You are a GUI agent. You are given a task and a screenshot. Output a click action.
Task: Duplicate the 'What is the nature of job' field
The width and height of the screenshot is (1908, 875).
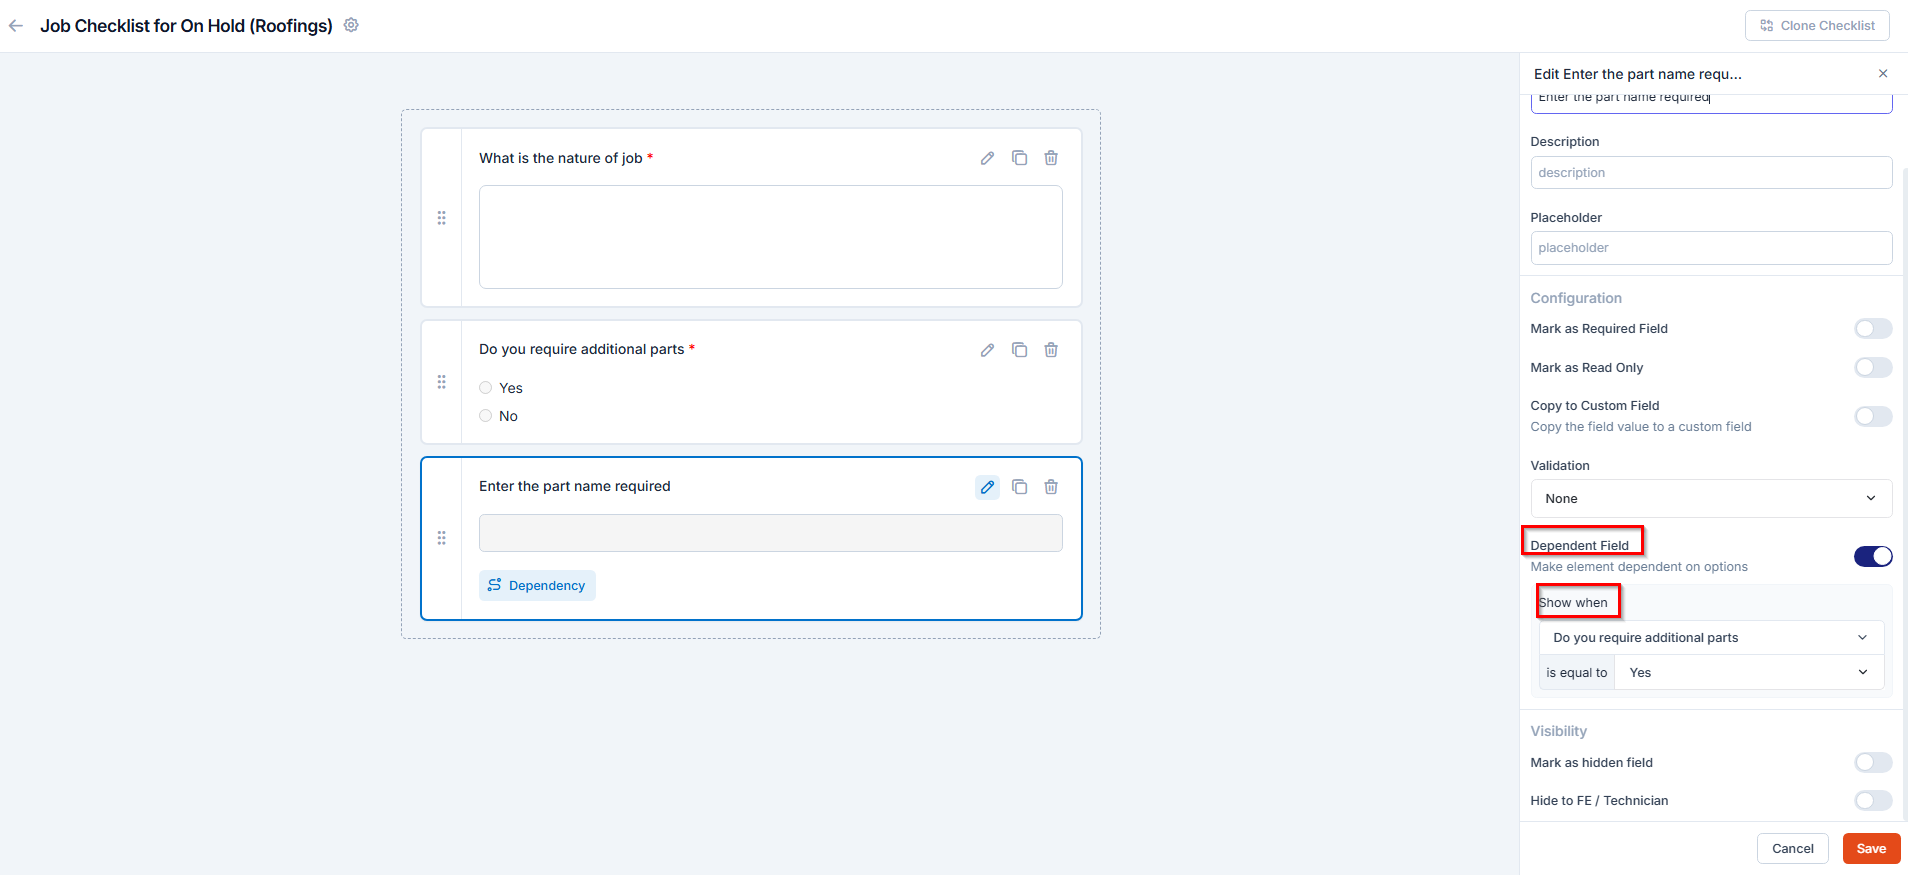[x=1019, y=158]
